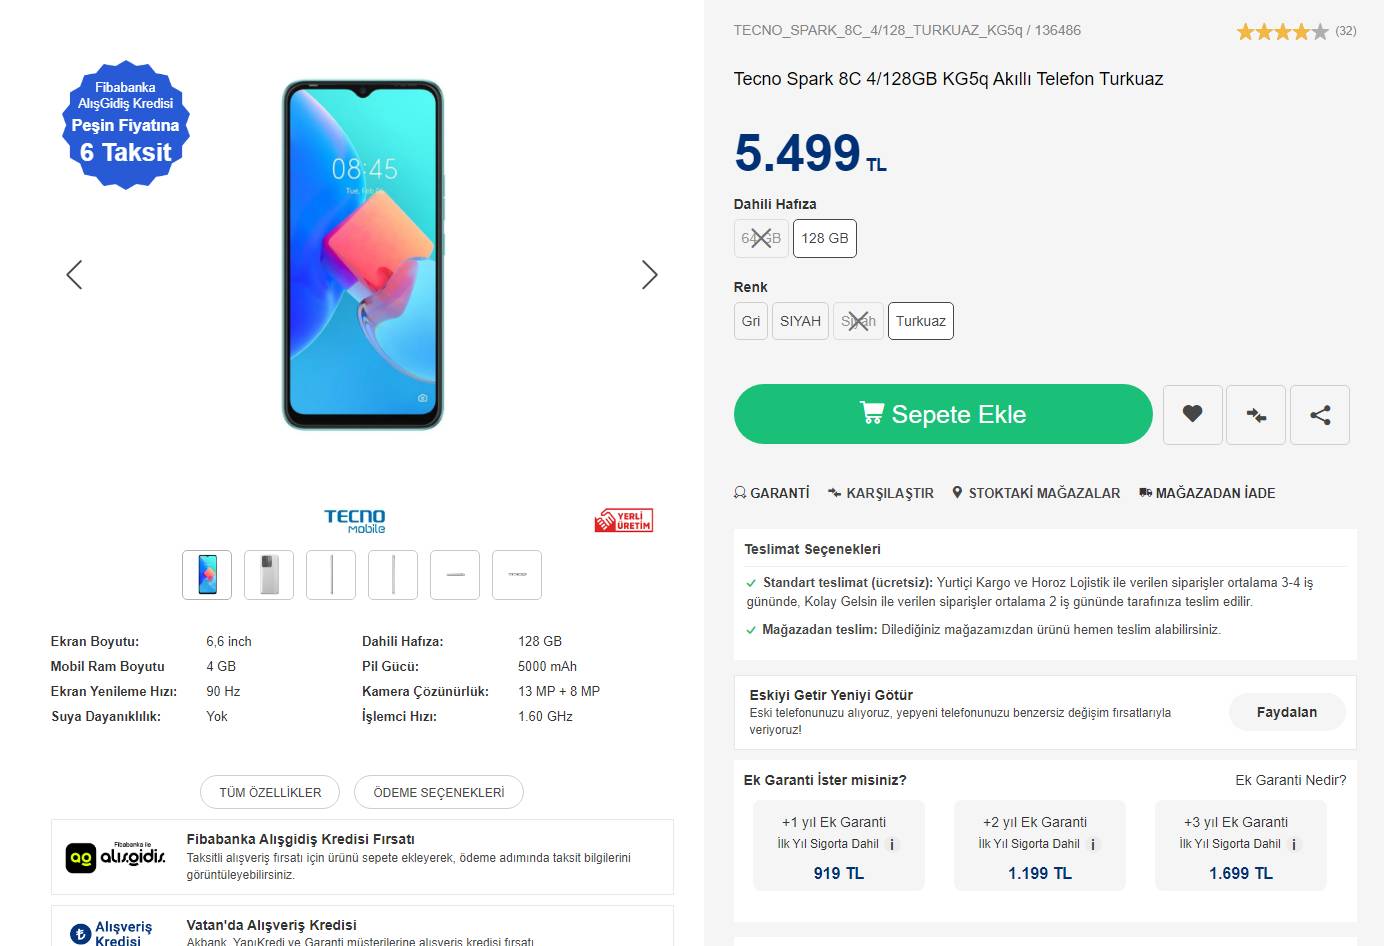Click the Faydalan button
This screenshot has width=1384, height=946.
click(1286, 712)
